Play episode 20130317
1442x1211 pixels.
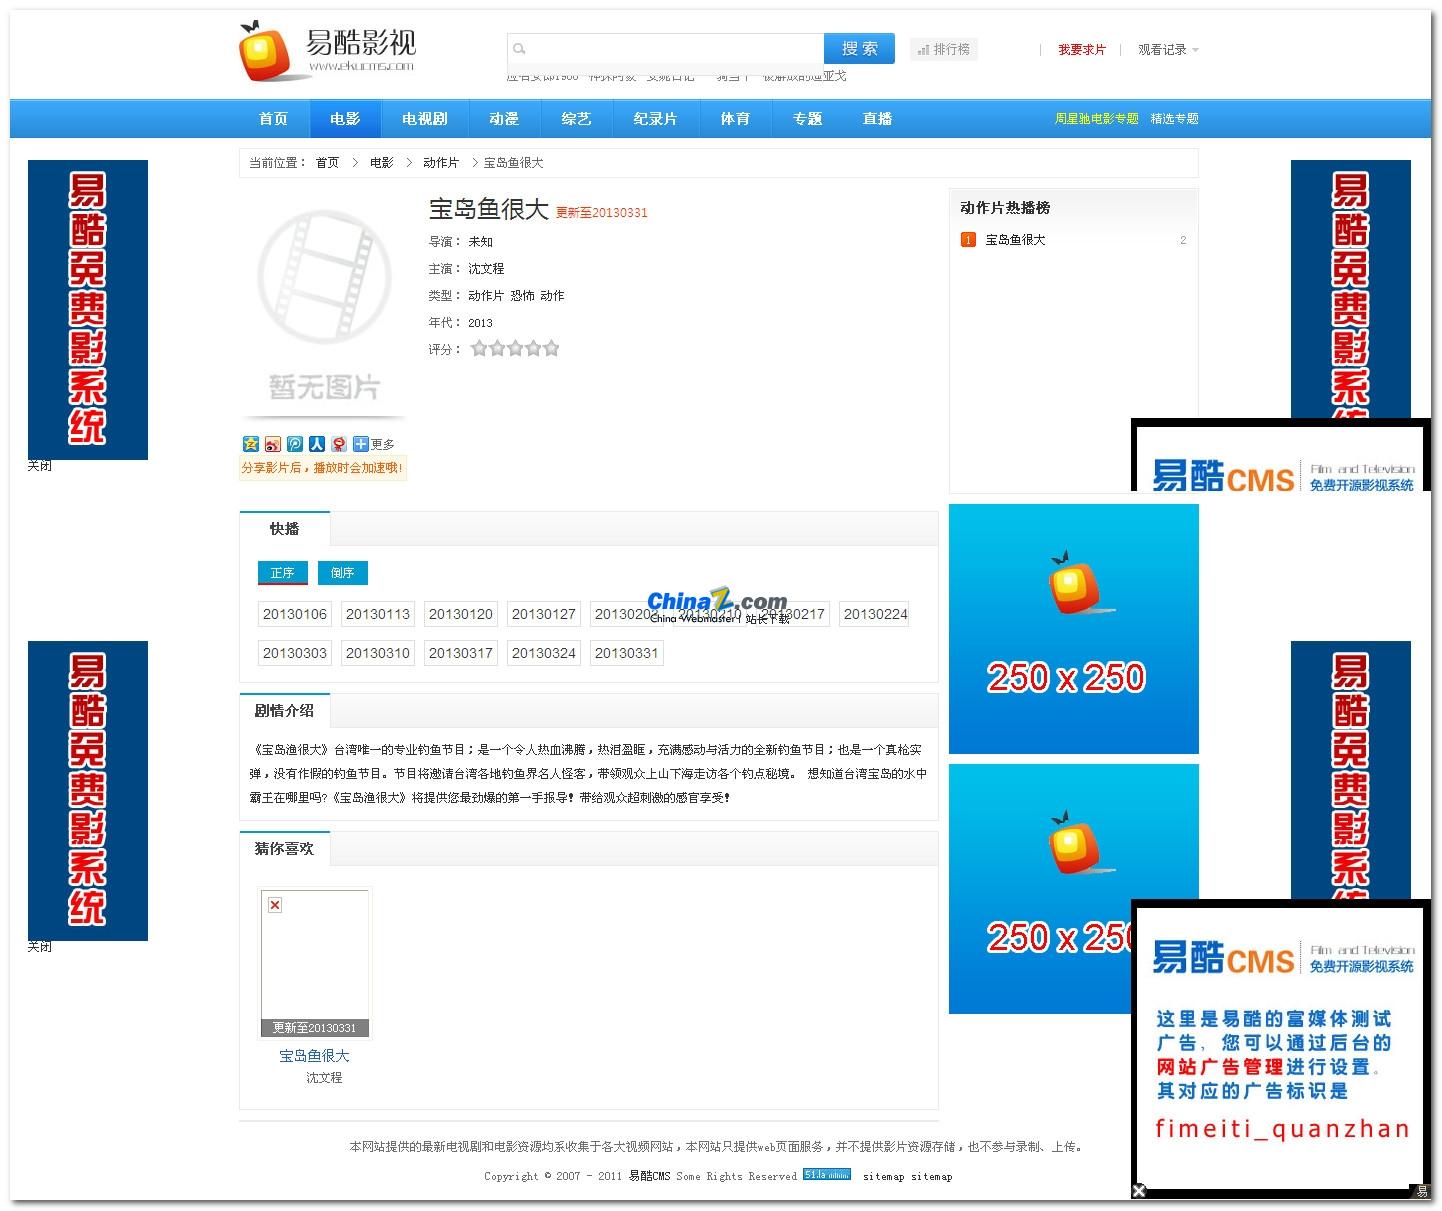coord(461,653)
